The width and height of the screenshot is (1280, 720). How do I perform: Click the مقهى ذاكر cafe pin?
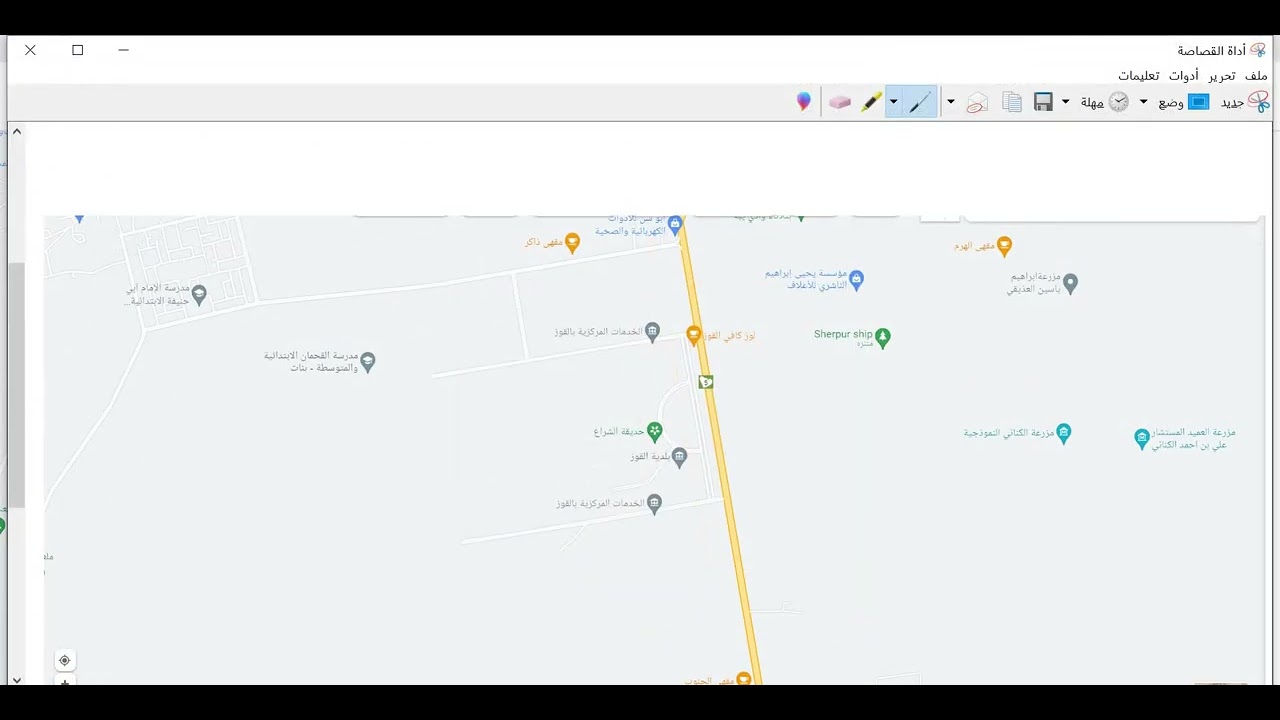pos(572,242)
